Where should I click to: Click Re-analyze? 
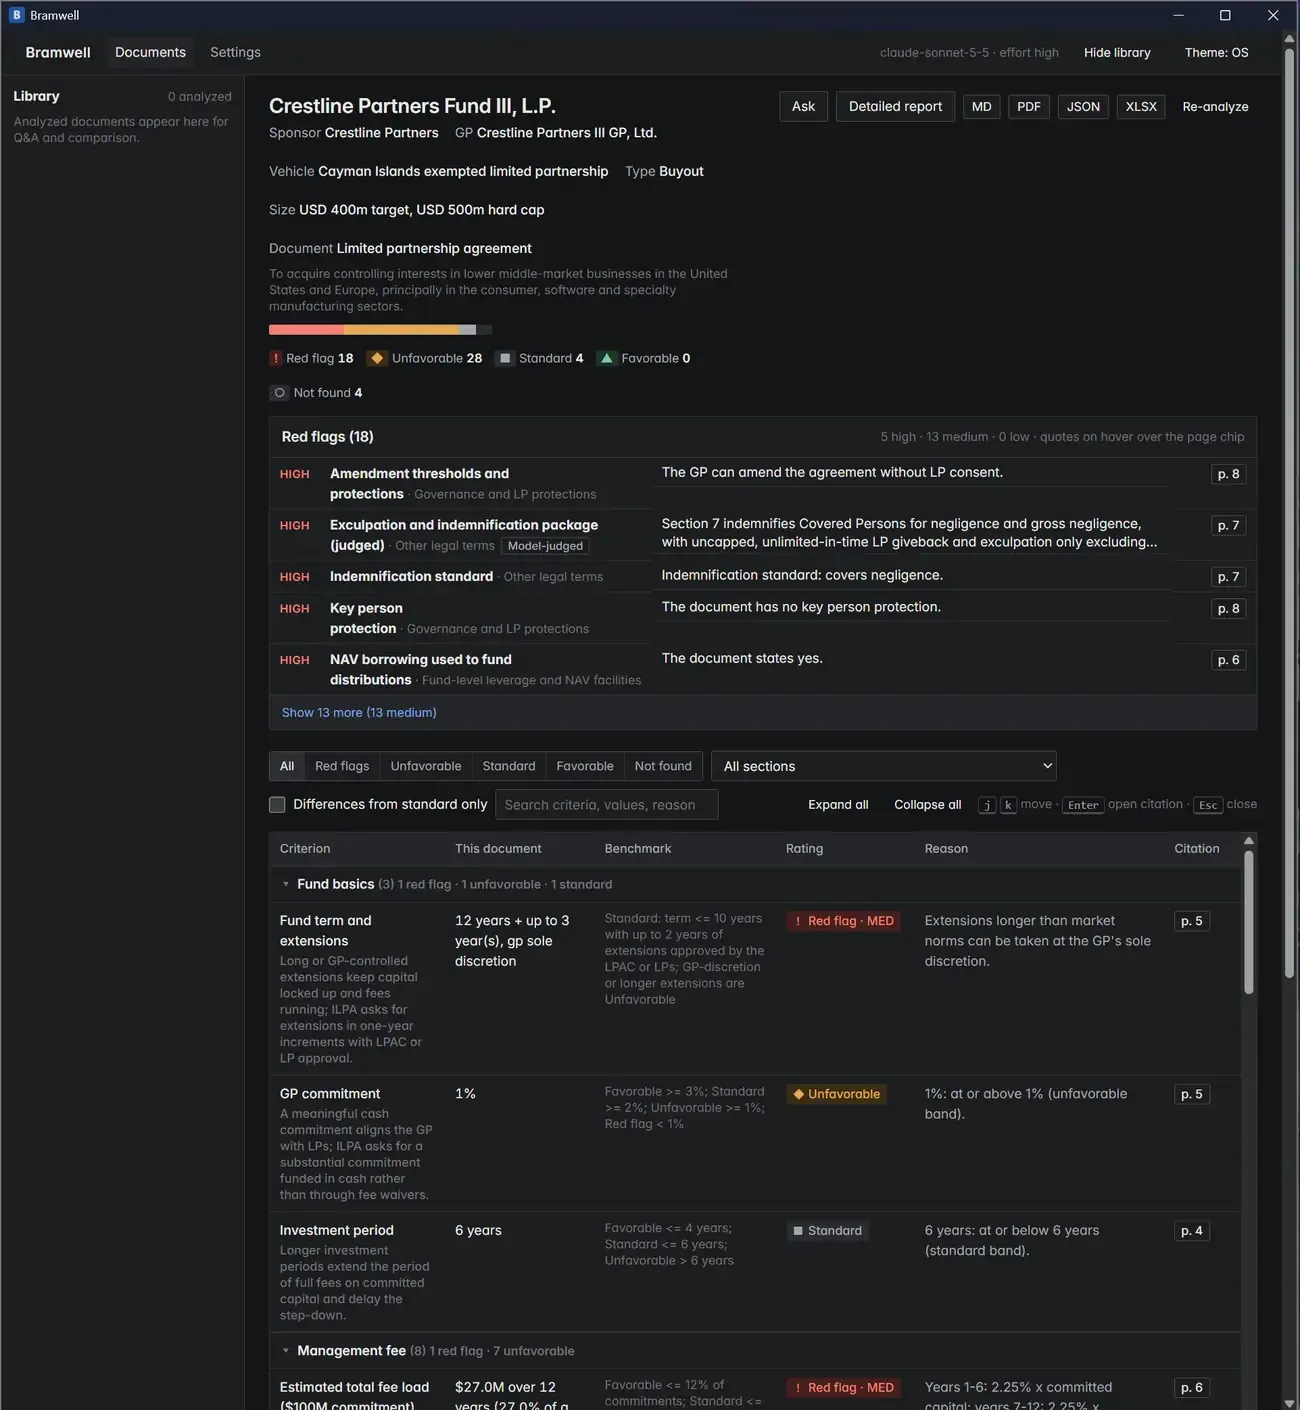[x=1215, y=107]
